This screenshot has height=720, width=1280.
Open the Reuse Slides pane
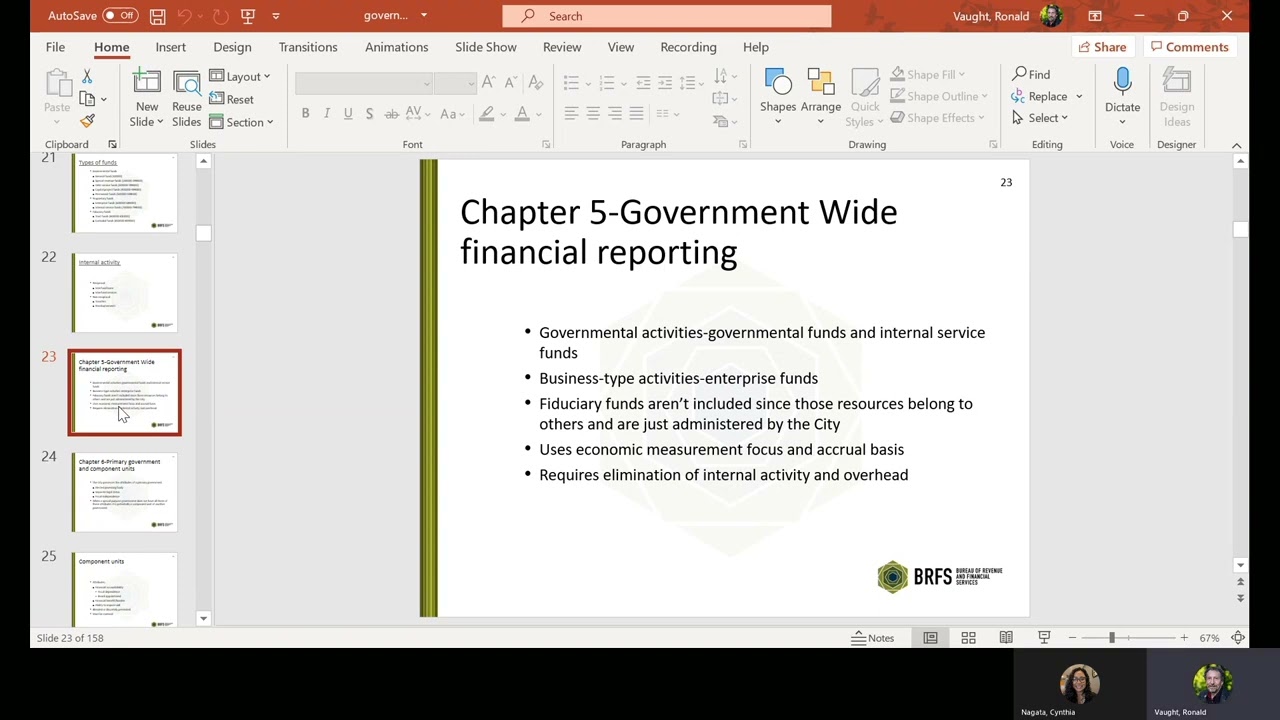pyautogui.click(x=186, y=98)
